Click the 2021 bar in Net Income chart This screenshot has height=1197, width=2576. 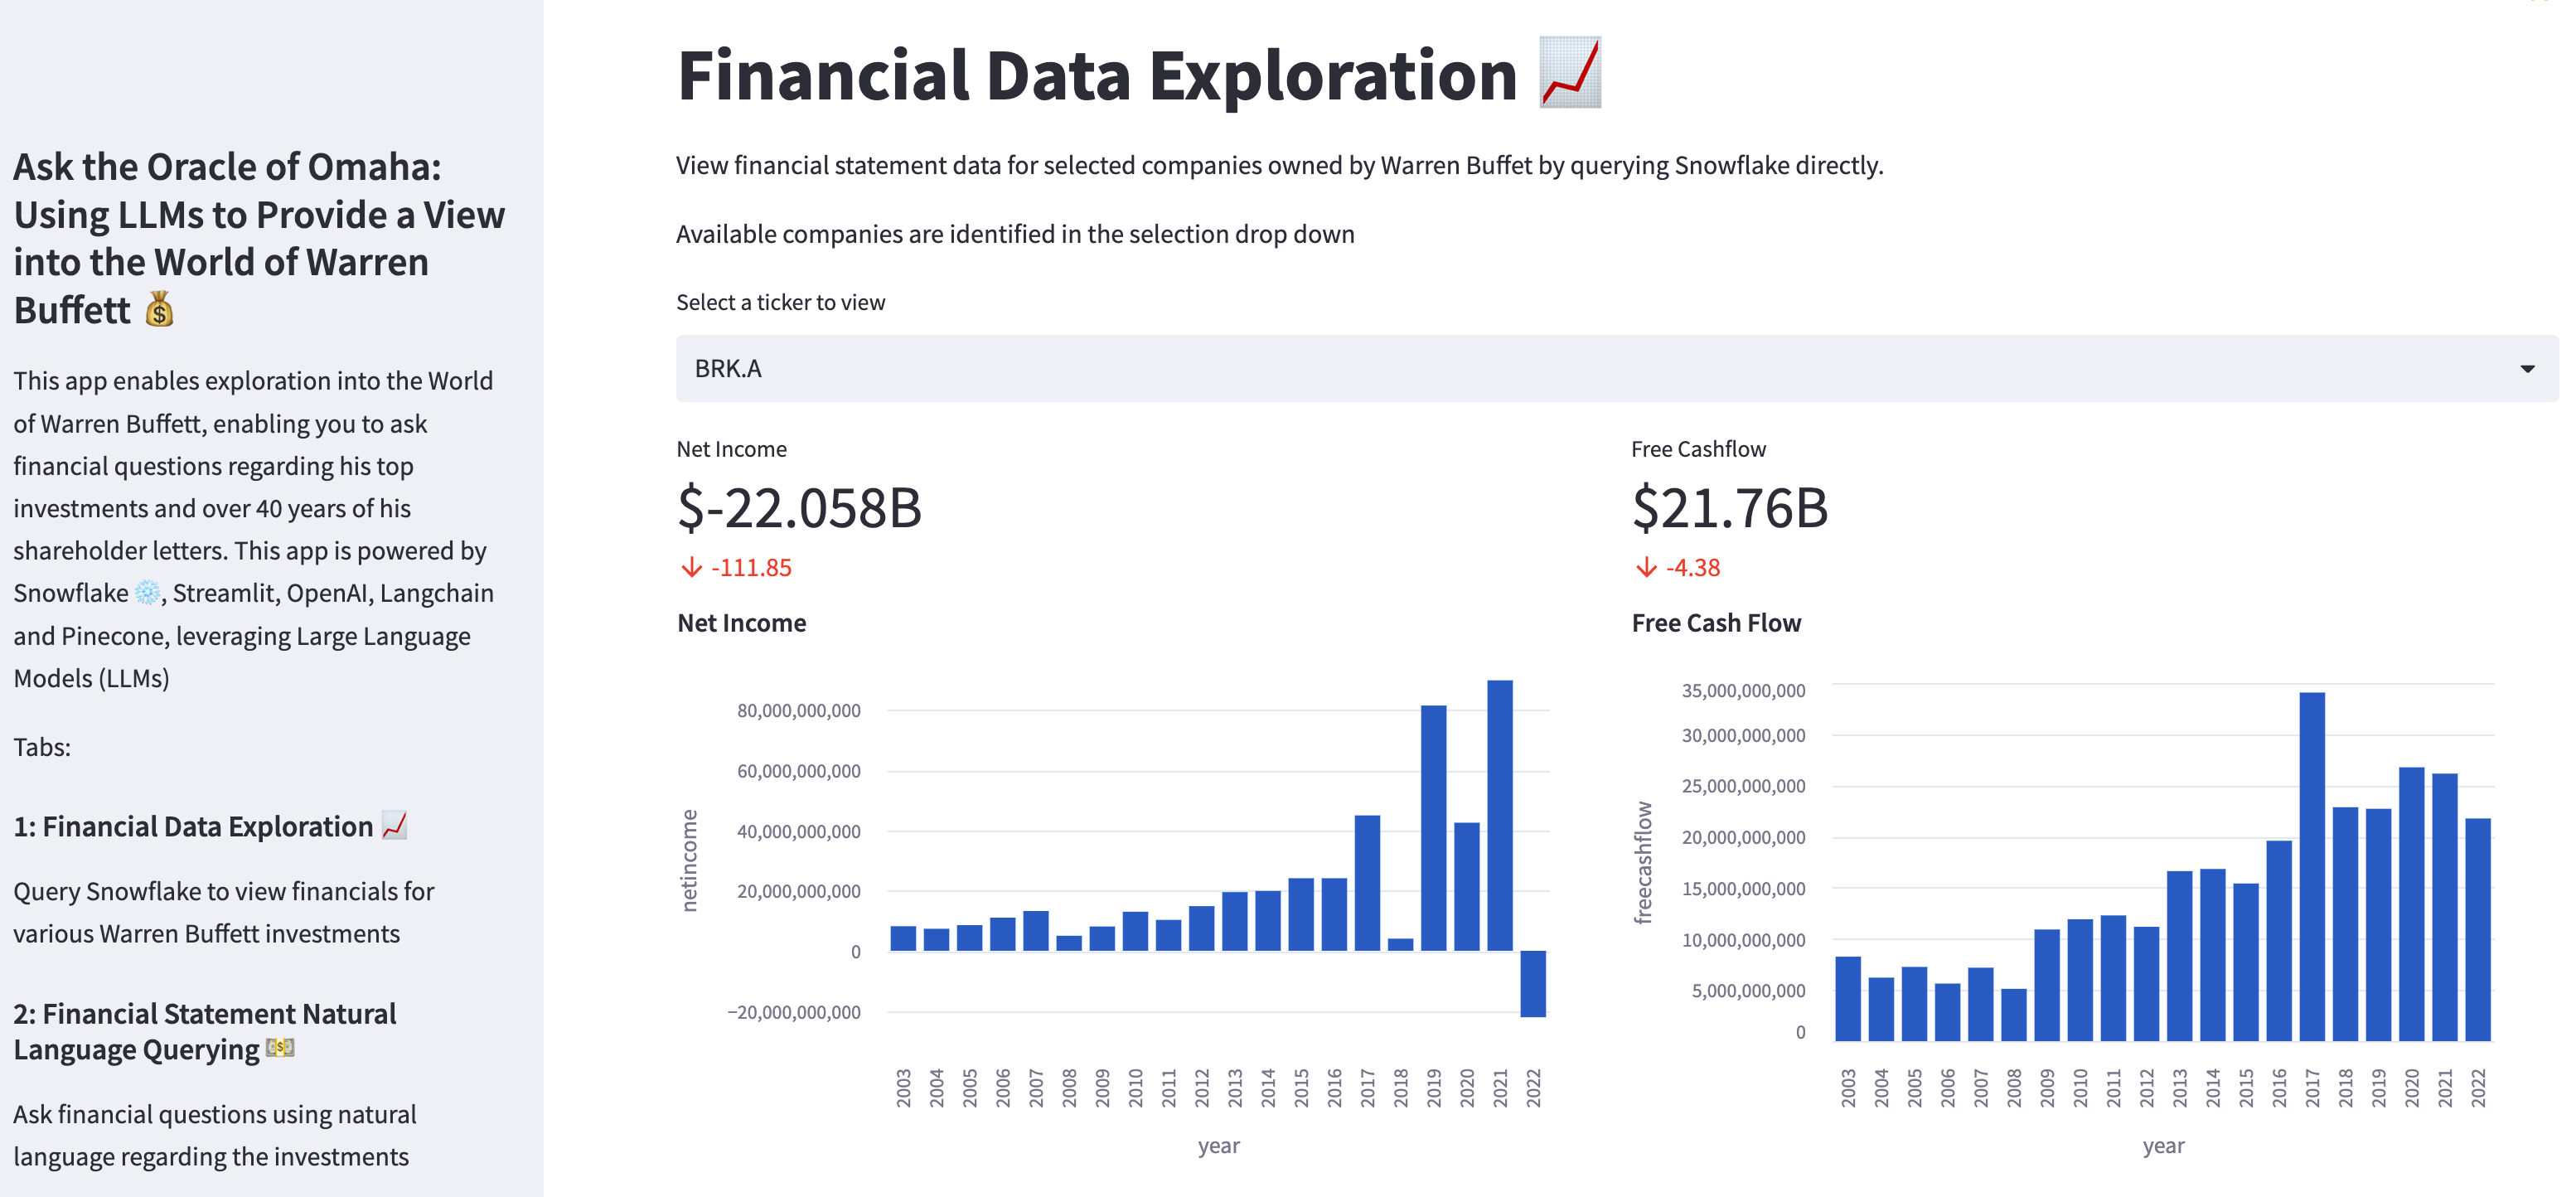pos(1499,815)
